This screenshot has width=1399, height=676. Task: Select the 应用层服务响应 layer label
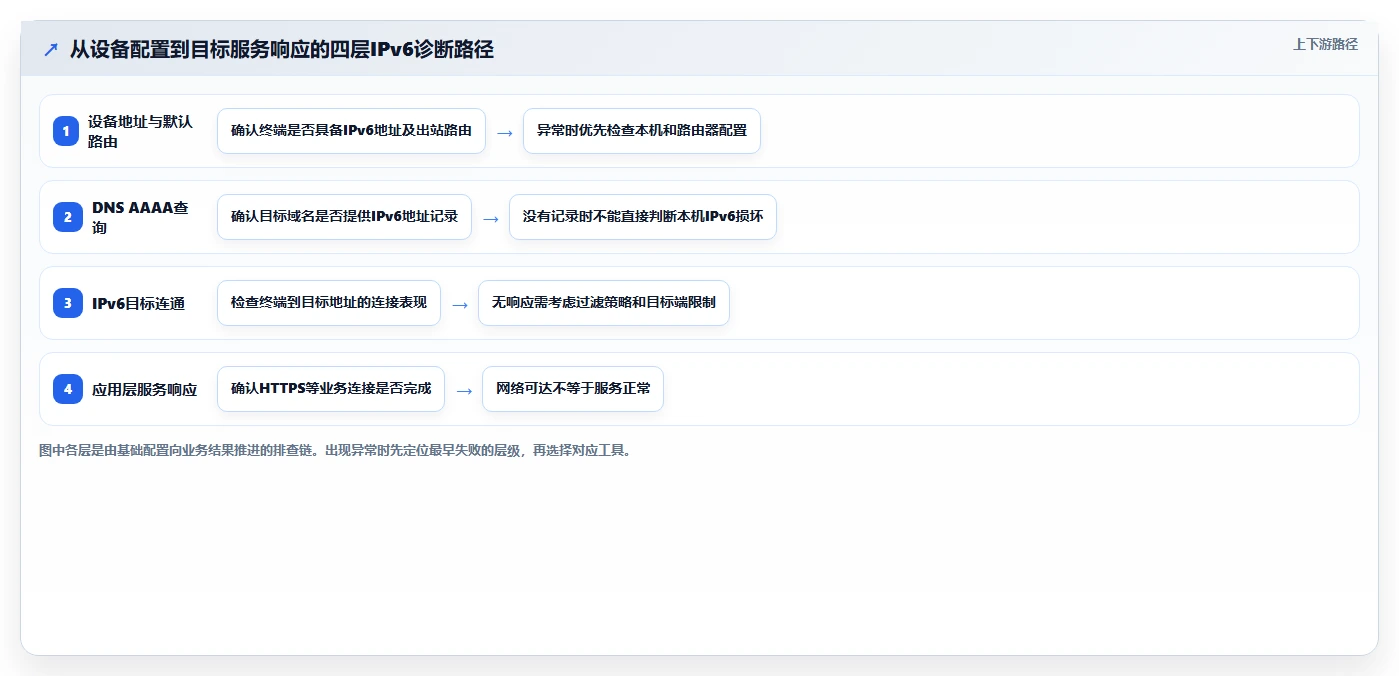coord(144,389)
